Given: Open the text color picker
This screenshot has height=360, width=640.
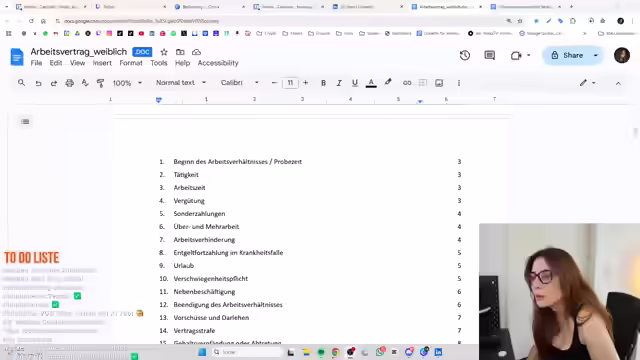Looking at the screenshot, I should (371, 83).
